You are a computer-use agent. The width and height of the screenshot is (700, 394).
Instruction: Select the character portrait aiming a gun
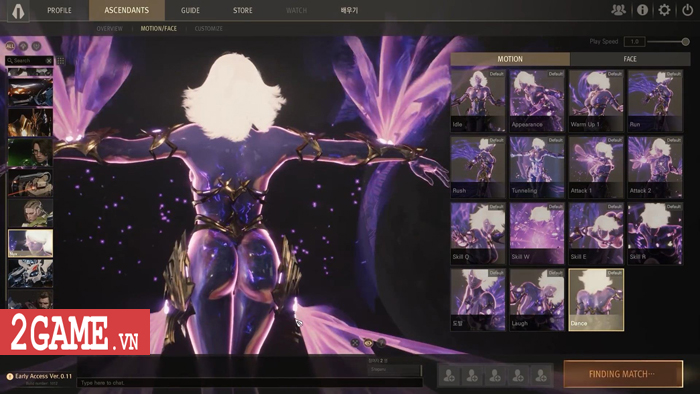click(x=30, y=182)
